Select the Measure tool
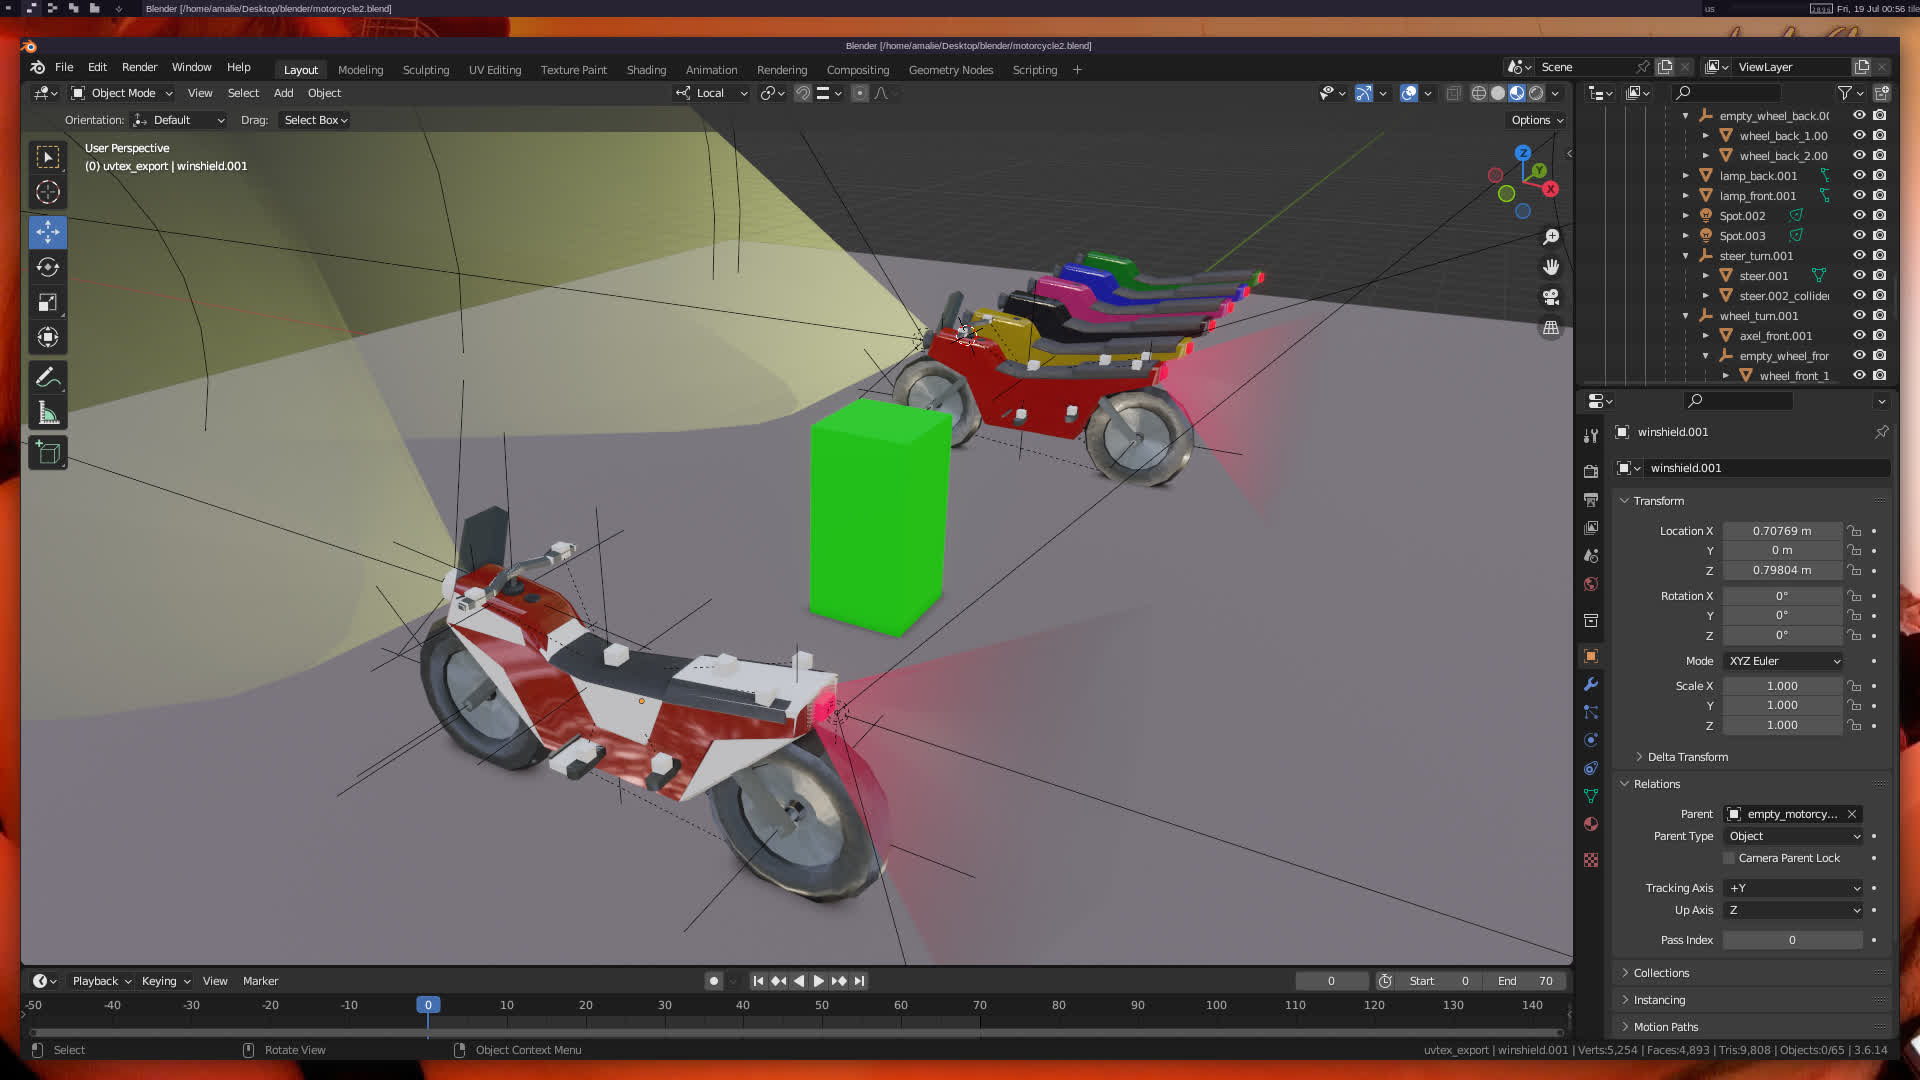The width and height of the screenshot is (1920, 1080). click(47, 413)
